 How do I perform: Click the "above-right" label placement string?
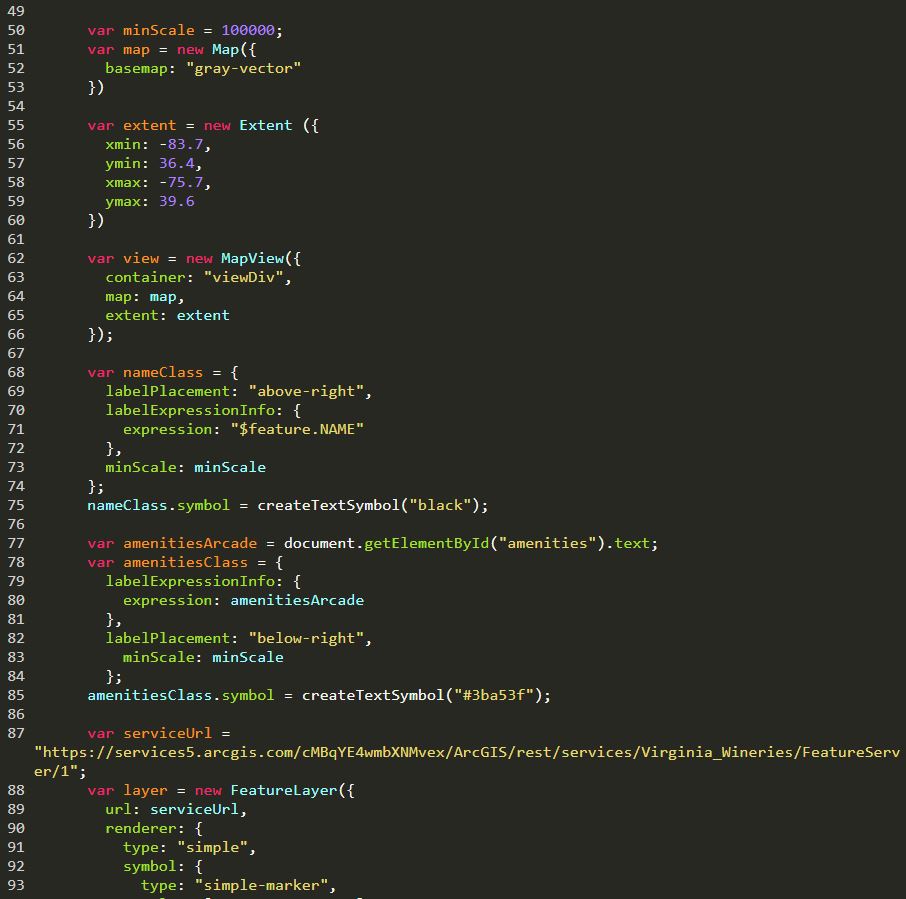[x=310, y=391]
